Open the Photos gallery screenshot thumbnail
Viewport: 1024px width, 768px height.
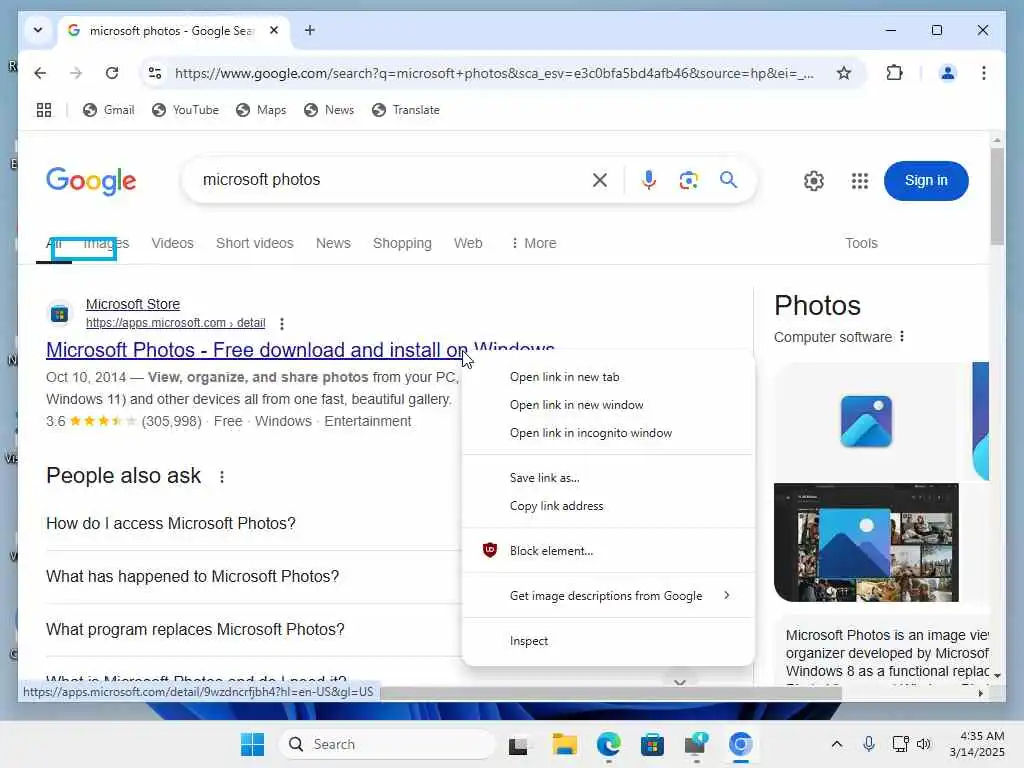click(866, 542)
